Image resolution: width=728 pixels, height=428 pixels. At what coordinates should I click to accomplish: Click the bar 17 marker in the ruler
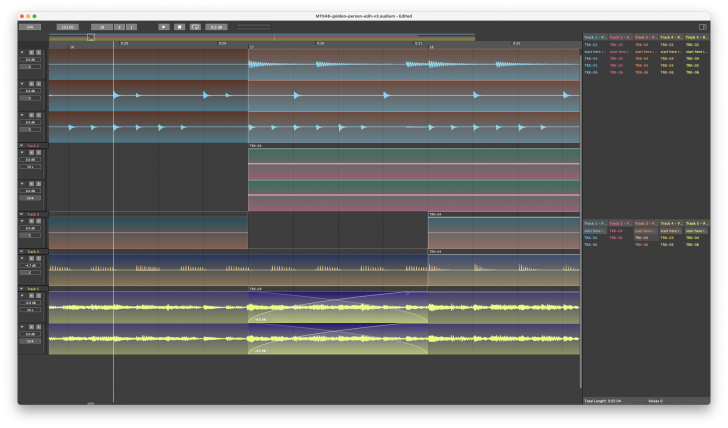click(x=251, y=47)
